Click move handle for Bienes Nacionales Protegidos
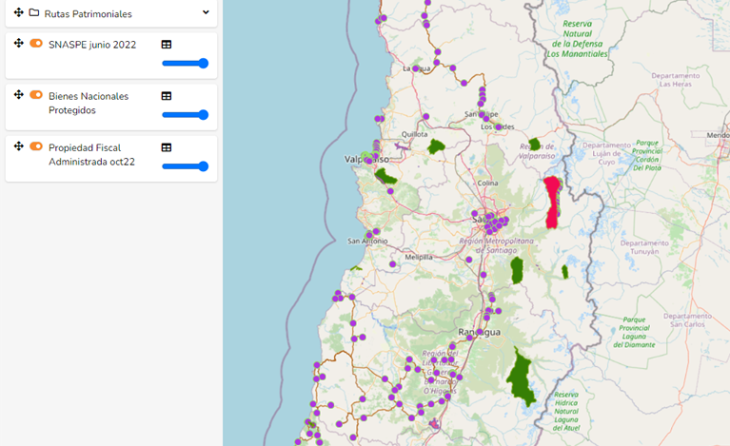 [x=18, y=95]
